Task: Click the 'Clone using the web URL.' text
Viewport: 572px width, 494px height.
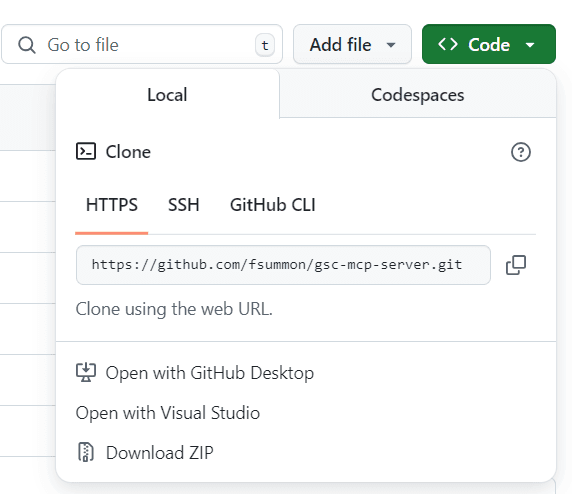Action: (x=174, y=309)
